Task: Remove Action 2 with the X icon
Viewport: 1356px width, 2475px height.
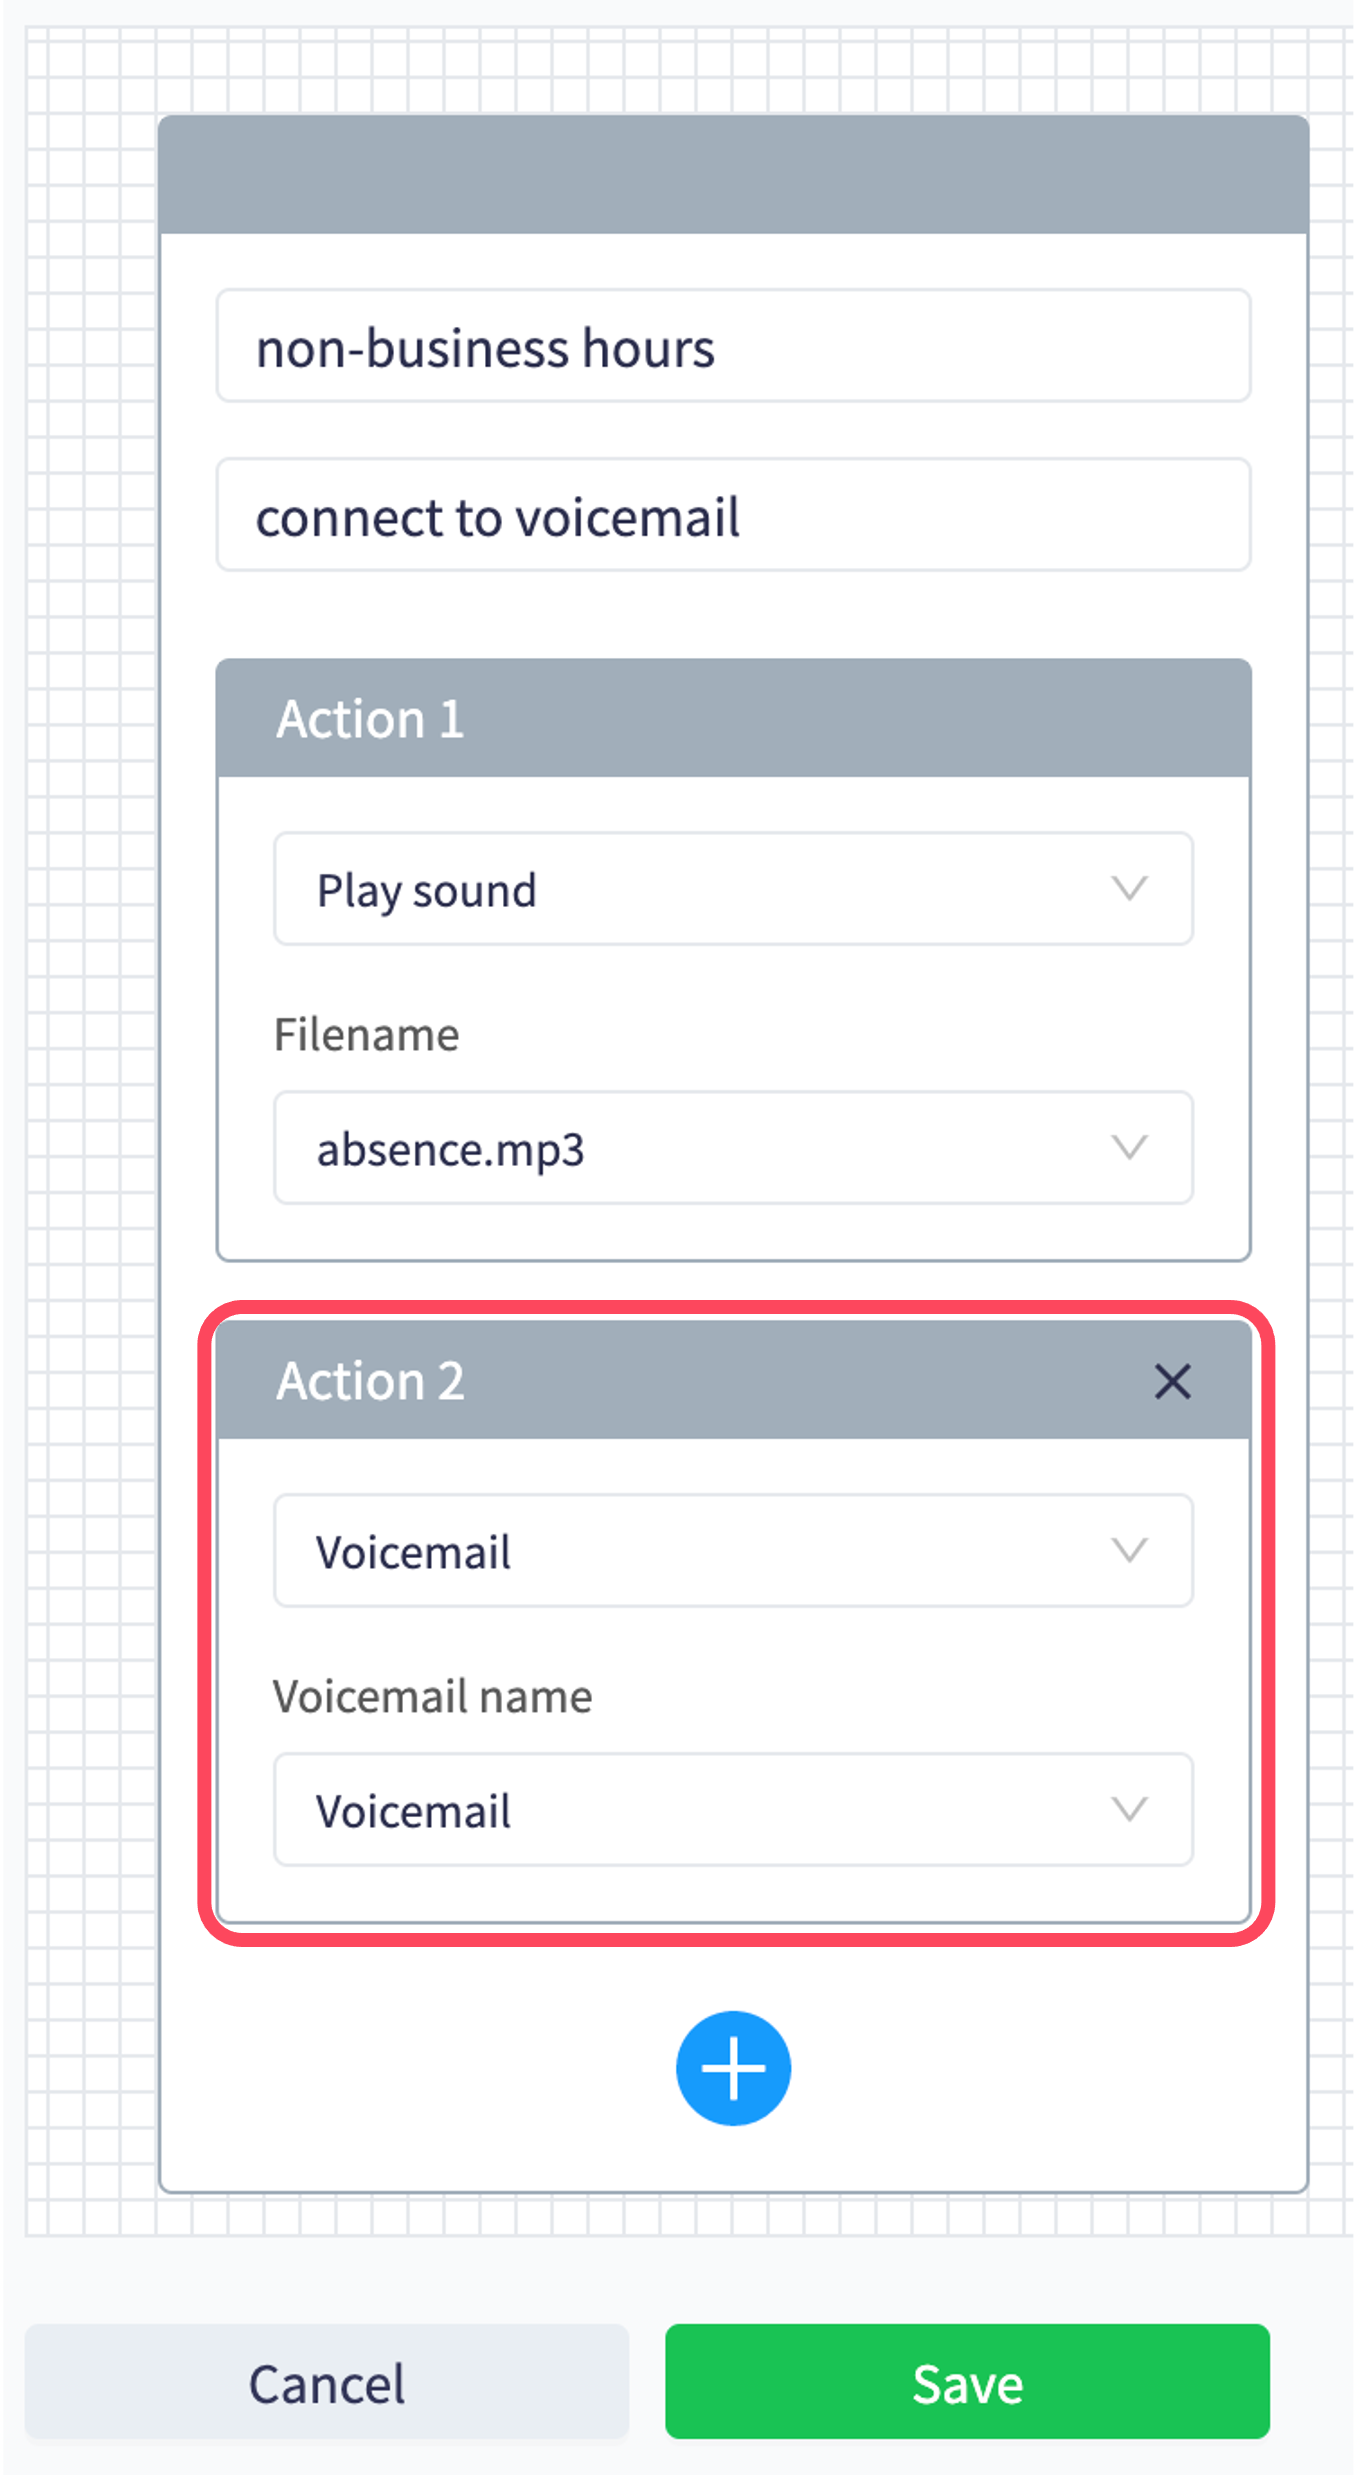Action: (x=1172, y=1382)
